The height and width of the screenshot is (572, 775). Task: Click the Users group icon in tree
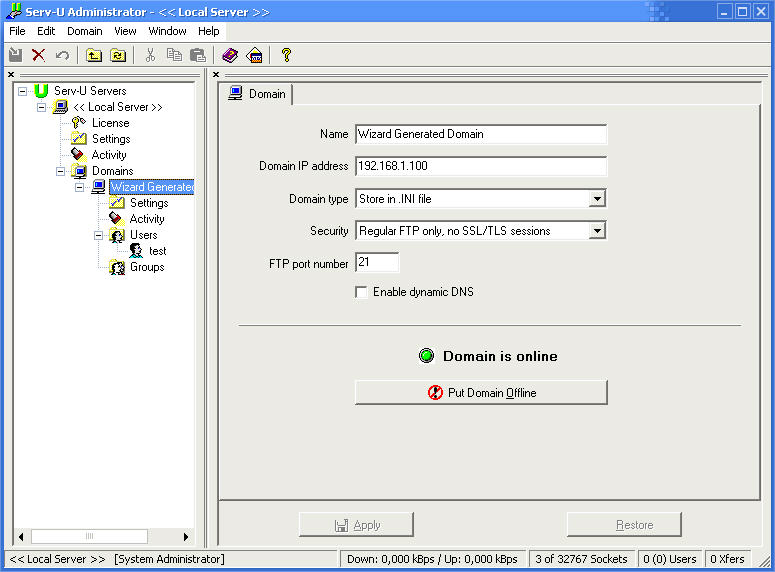tap(117, 235)
